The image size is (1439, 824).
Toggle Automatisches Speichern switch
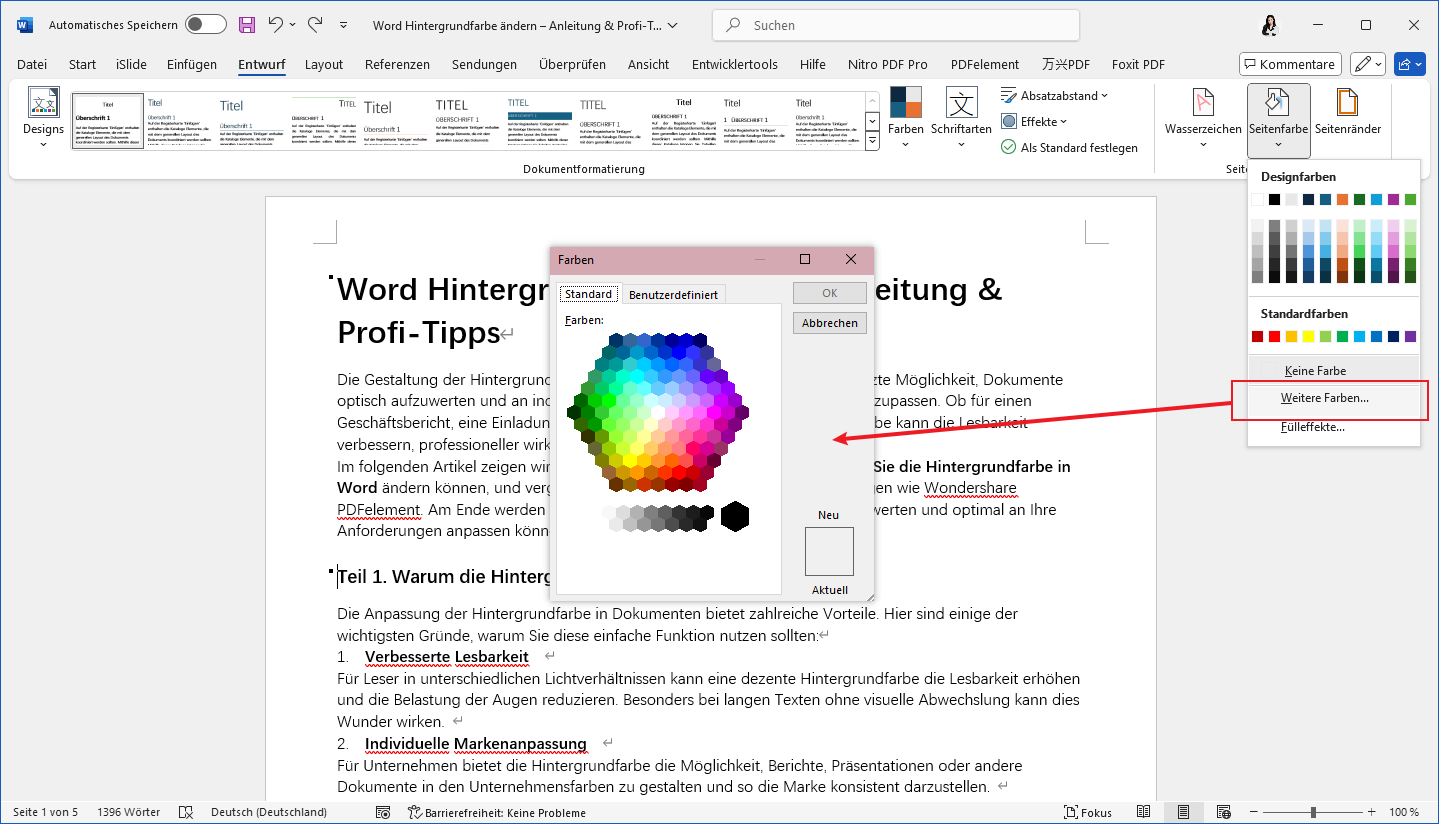pyautogui.click(x=205, y=24)
